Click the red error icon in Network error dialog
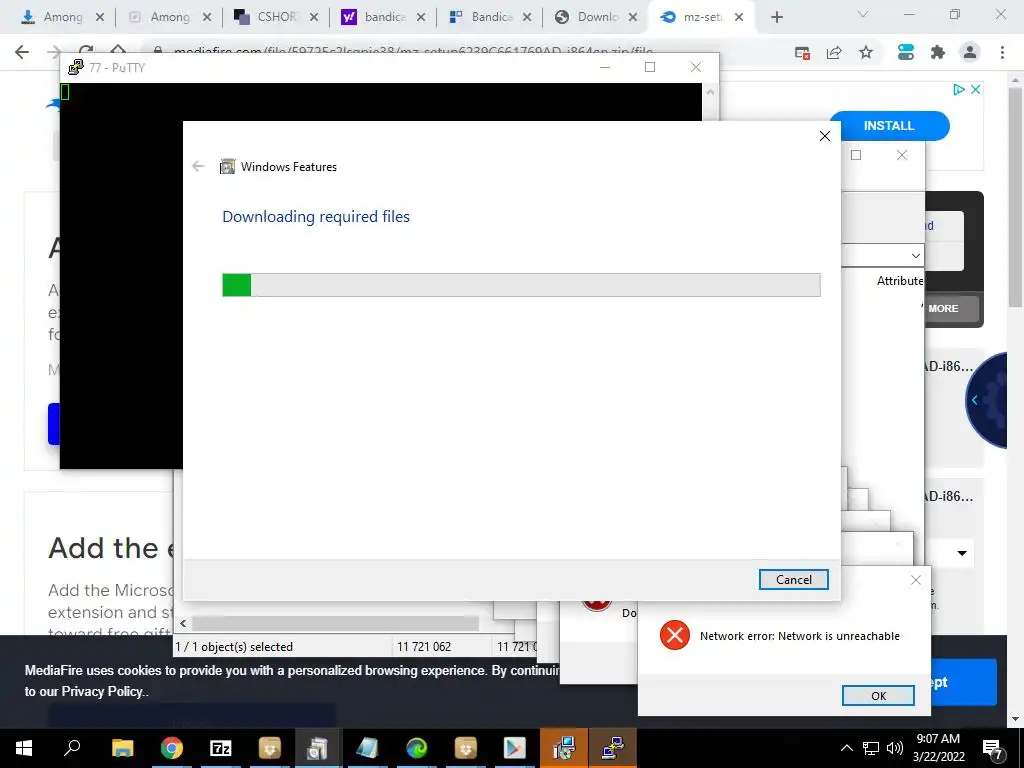This screenshot has width=1024, height=768. click(x=675, y=635)
